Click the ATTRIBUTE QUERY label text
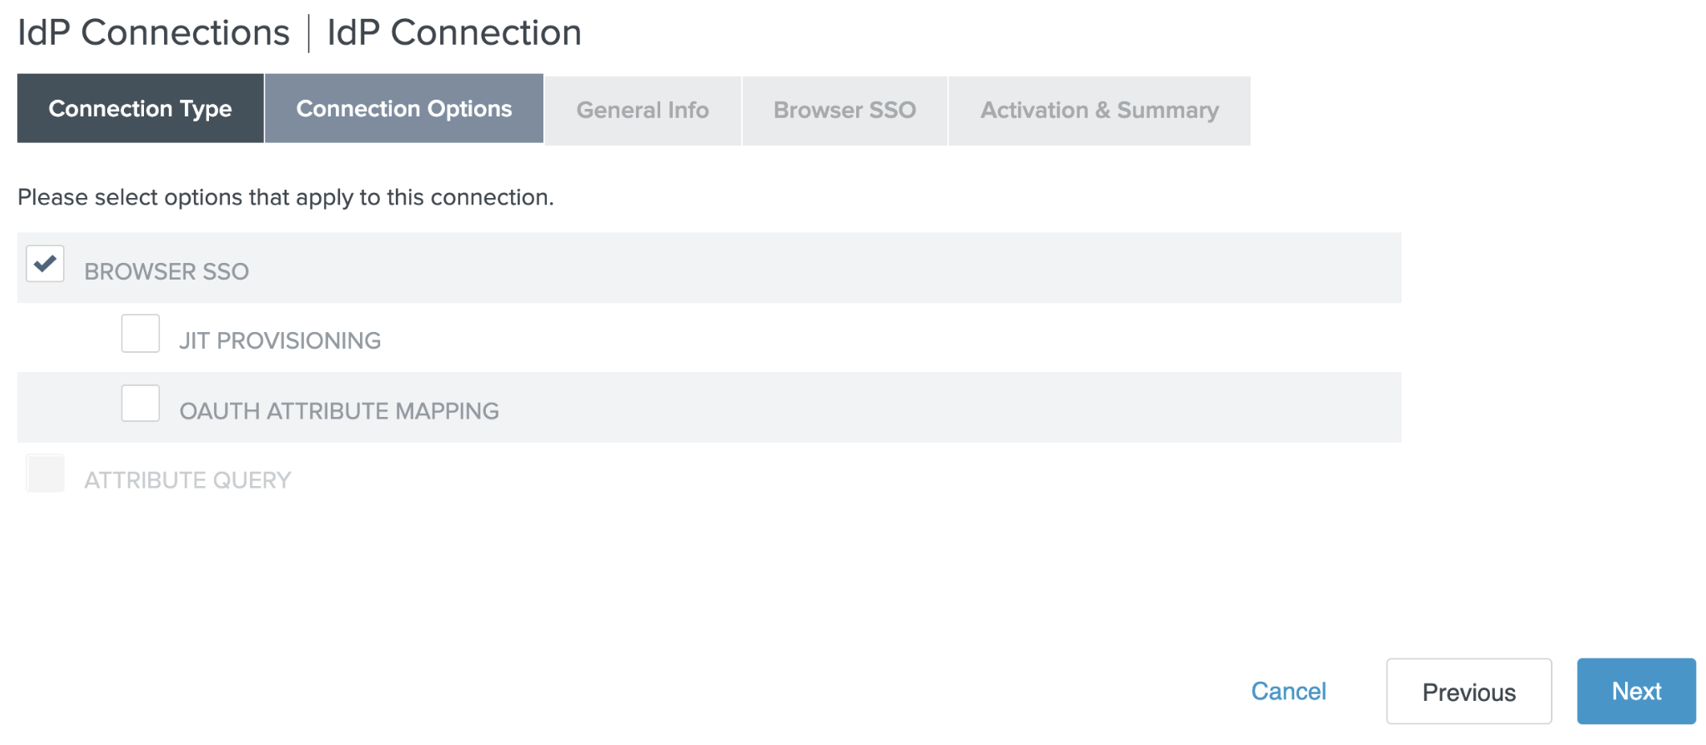 click(x=187, y=481)
